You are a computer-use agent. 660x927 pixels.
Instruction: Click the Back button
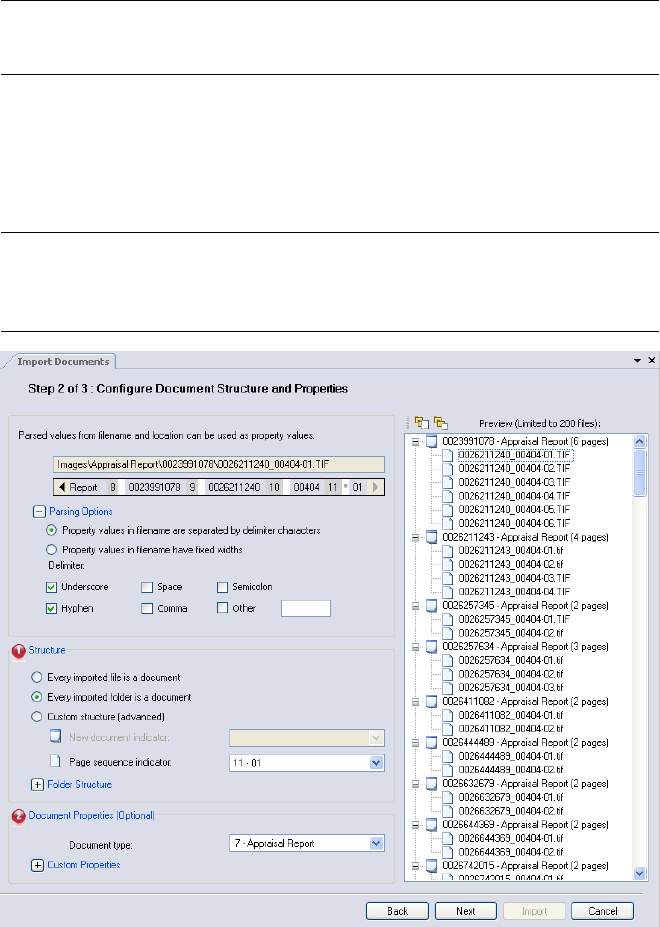pyautogui.click(x=397, y=911)
